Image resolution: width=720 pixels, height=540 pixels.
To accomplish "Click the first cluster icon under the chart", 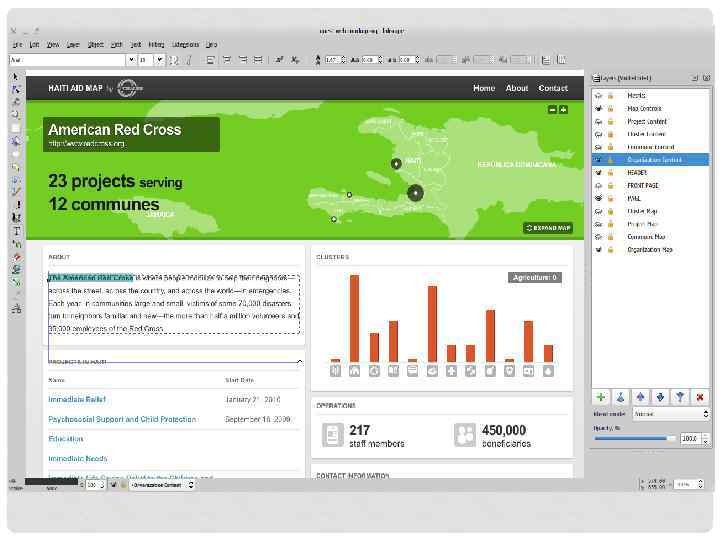I will (336, 371).
